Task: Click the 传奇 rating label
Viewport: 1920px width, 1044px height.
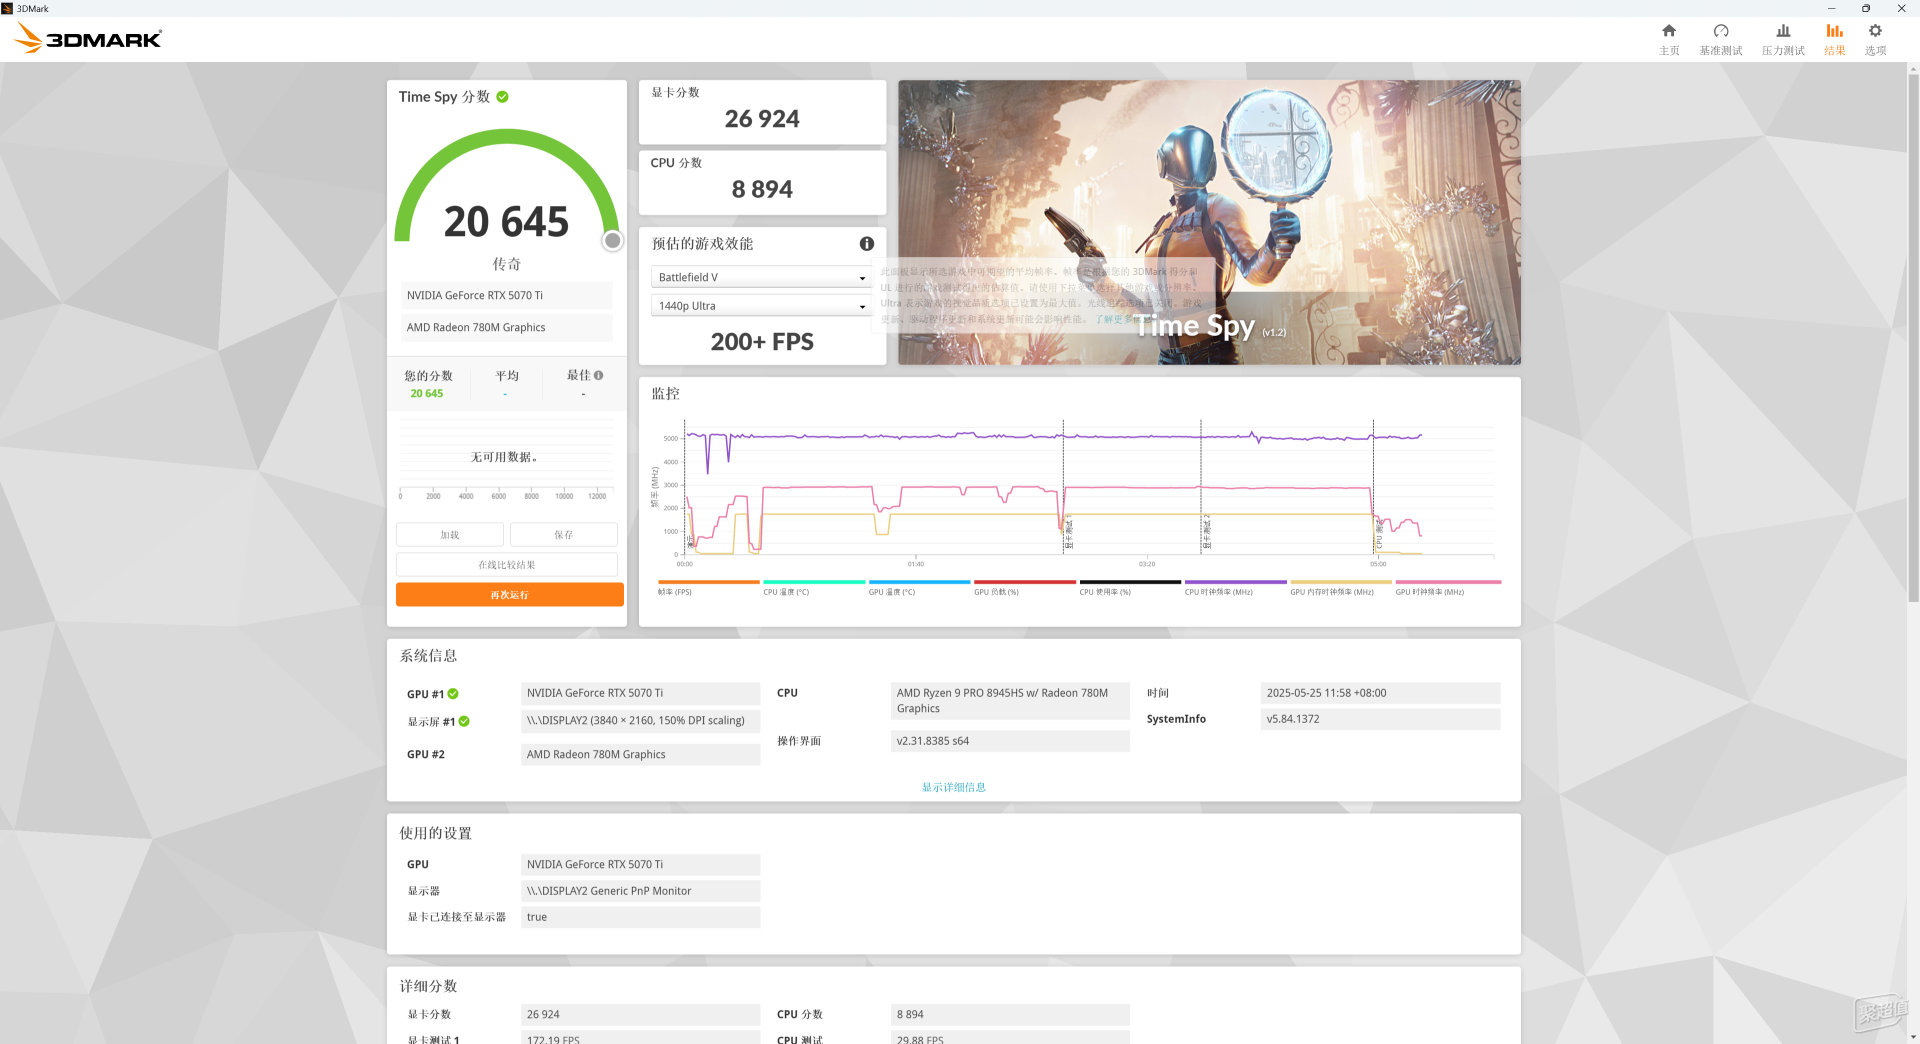Action: pos(506,264)
